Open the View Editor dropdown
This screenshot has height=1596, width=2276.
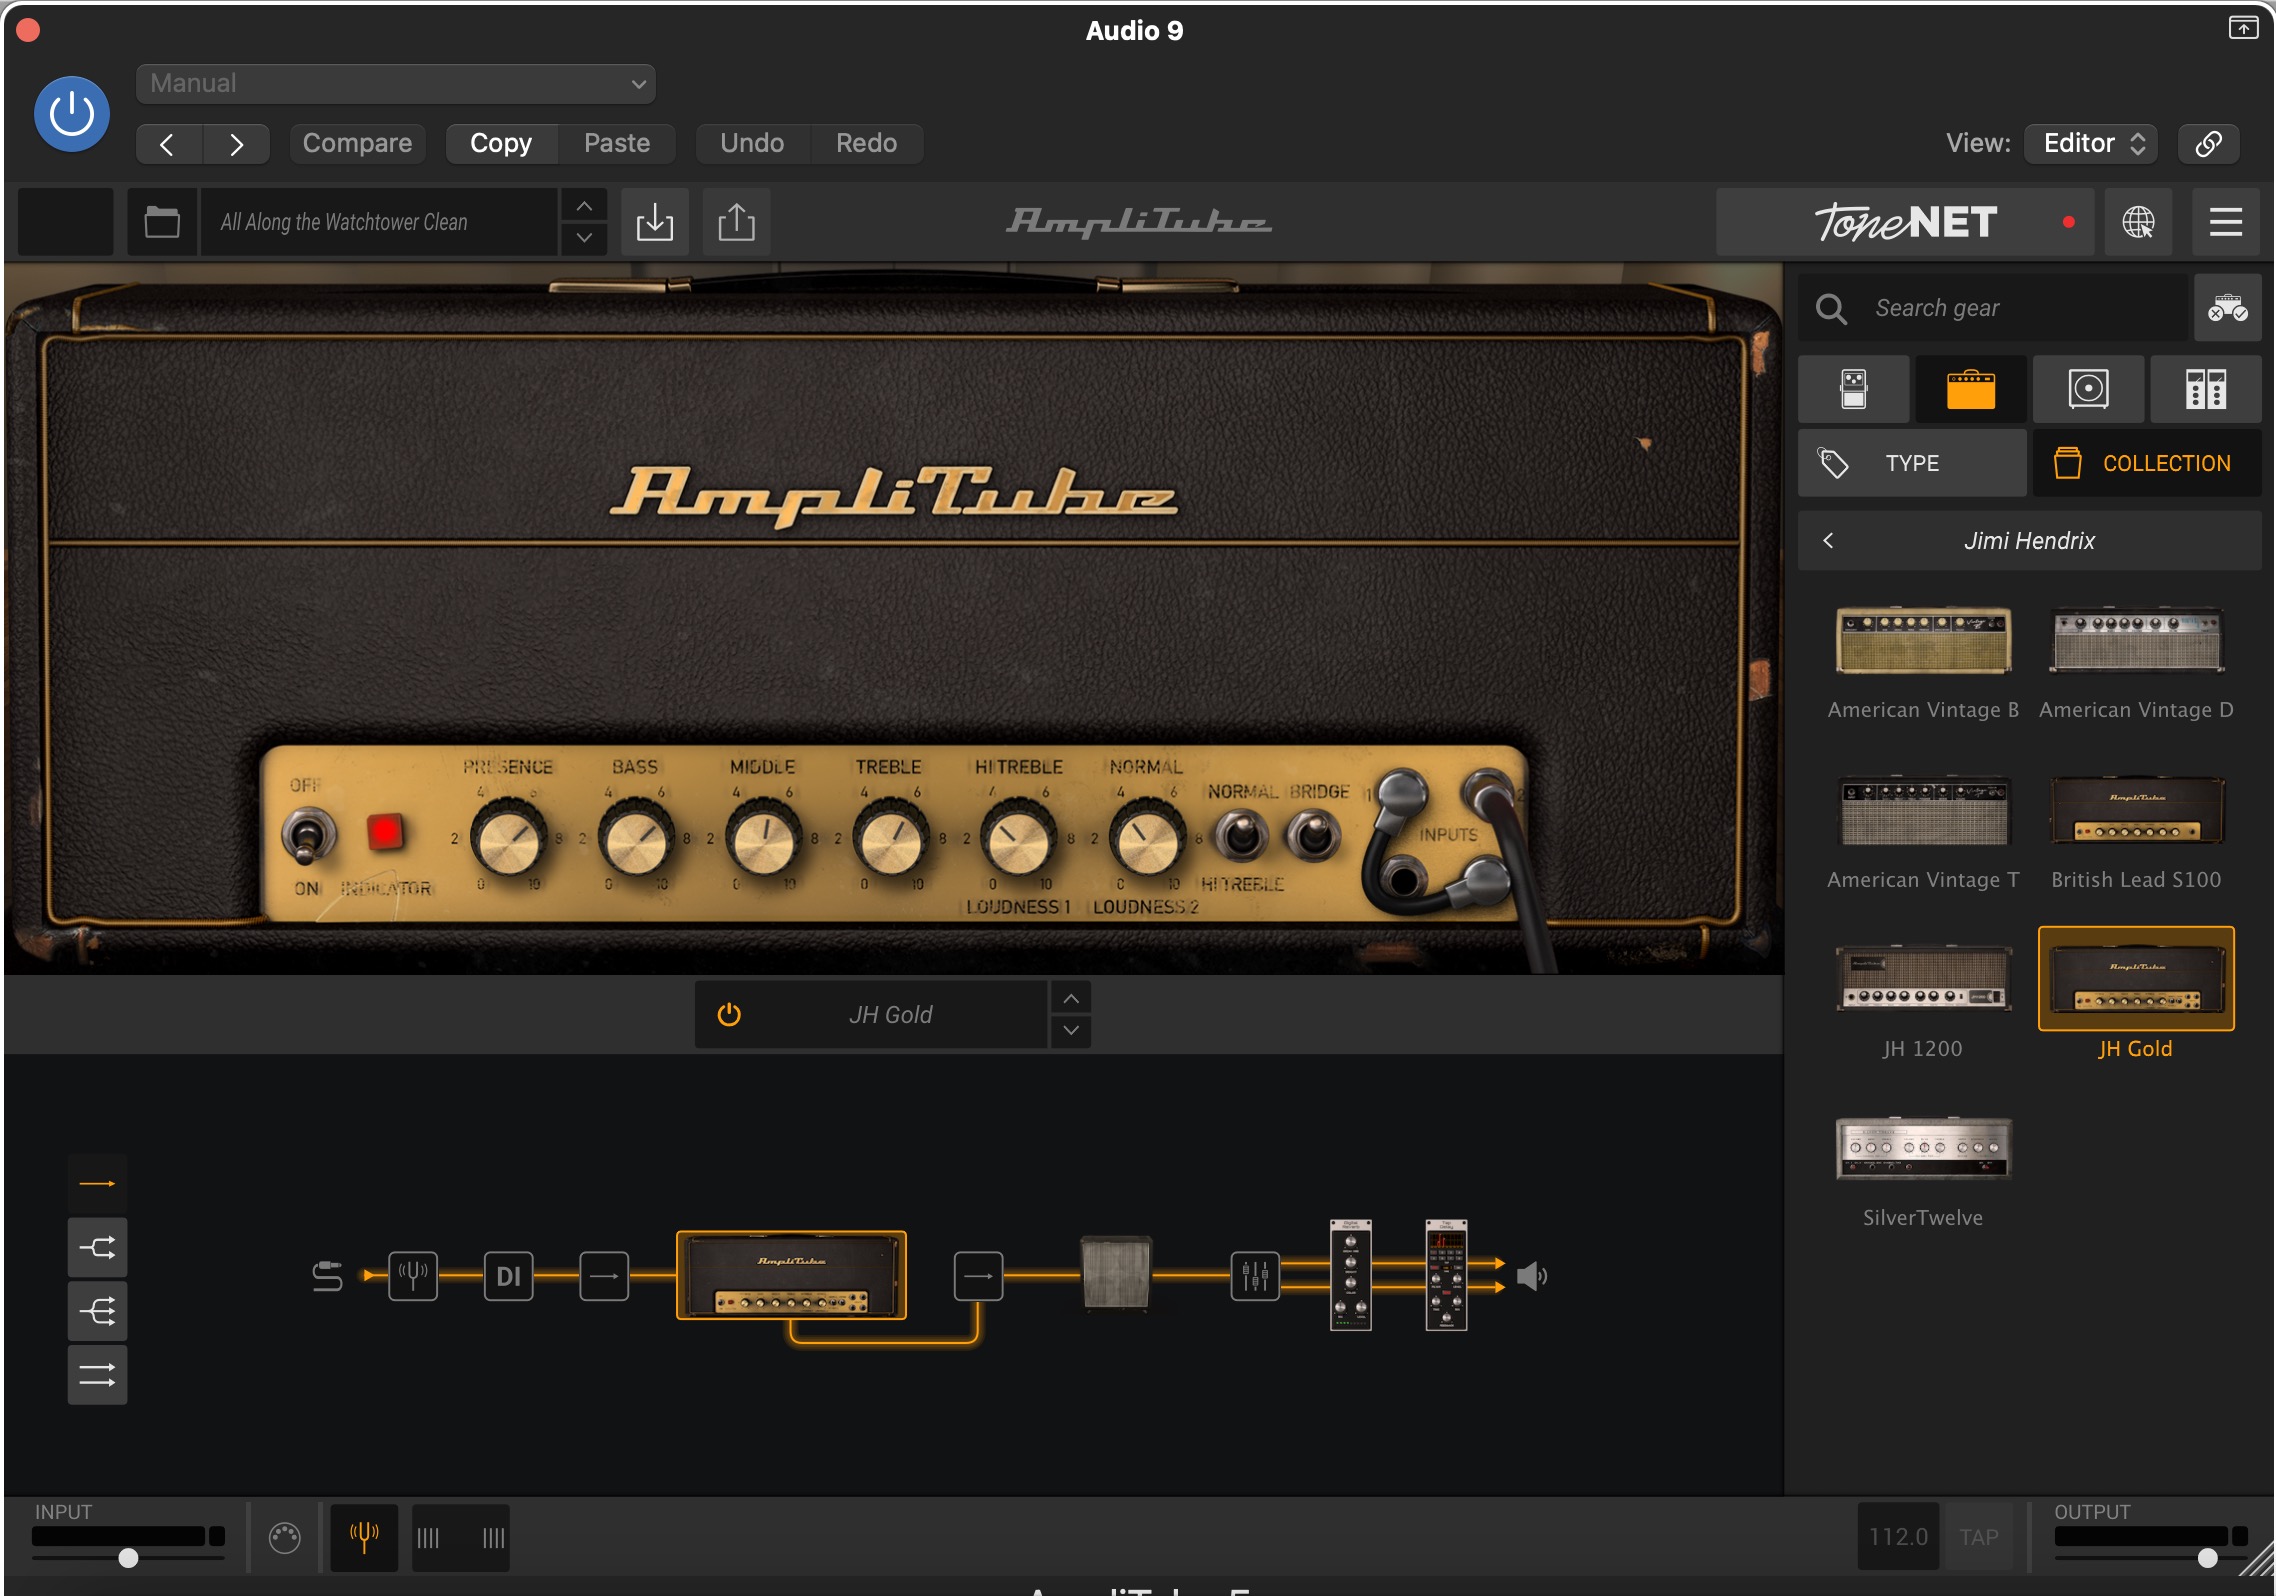point(2091,144)
